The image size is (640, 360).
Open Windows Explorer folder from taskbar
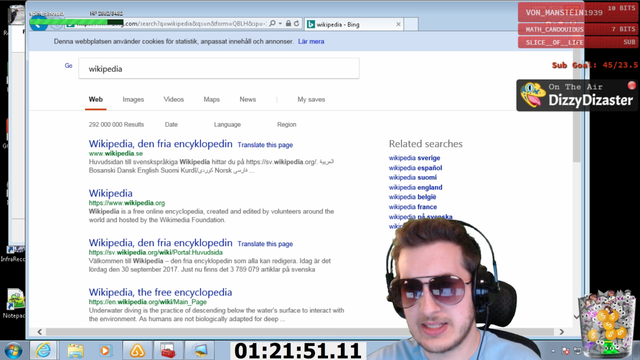(x=75, y=351)
